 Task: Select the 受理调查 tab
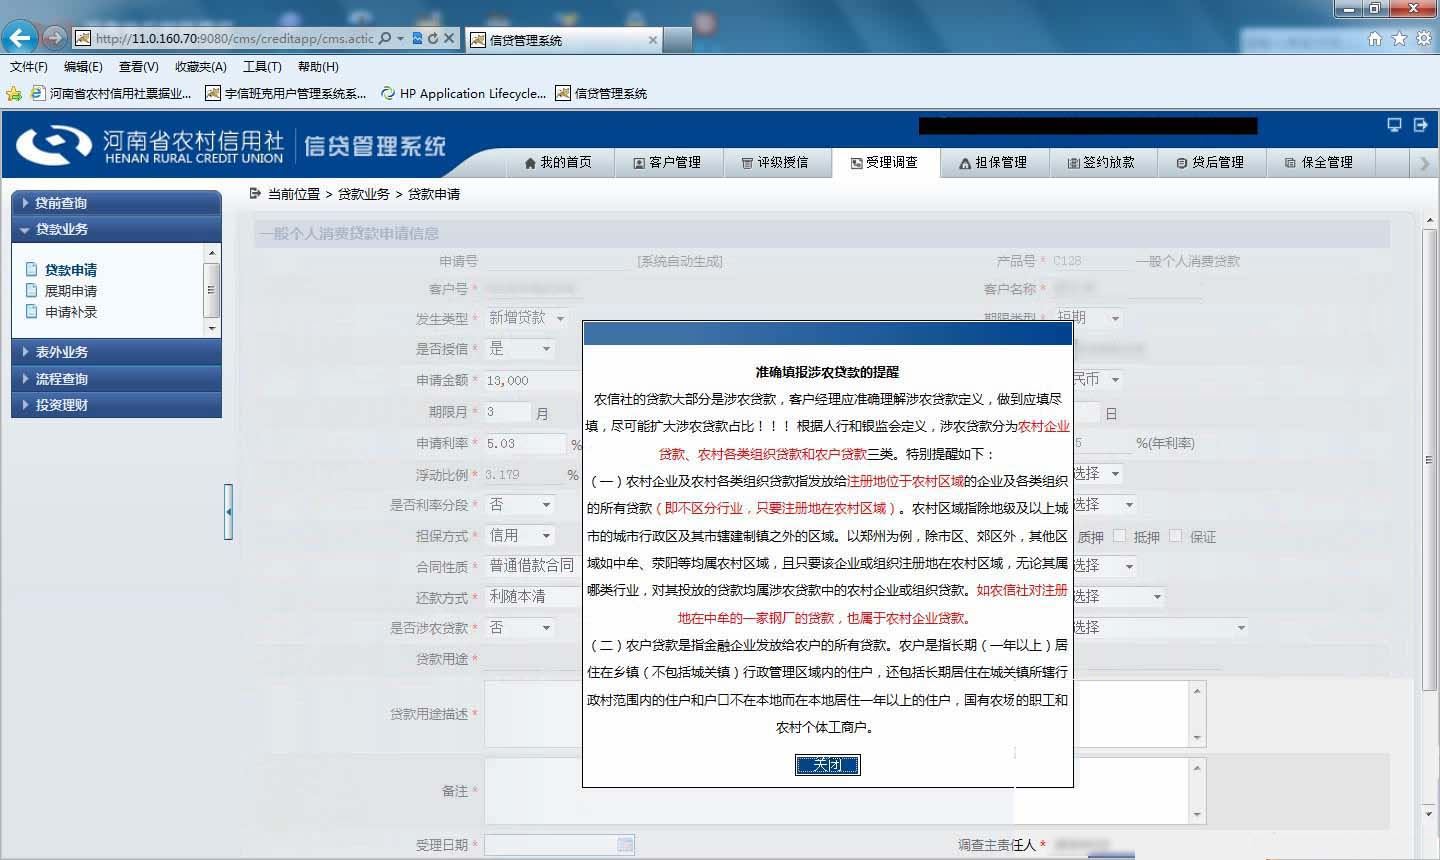coord(885,162)
